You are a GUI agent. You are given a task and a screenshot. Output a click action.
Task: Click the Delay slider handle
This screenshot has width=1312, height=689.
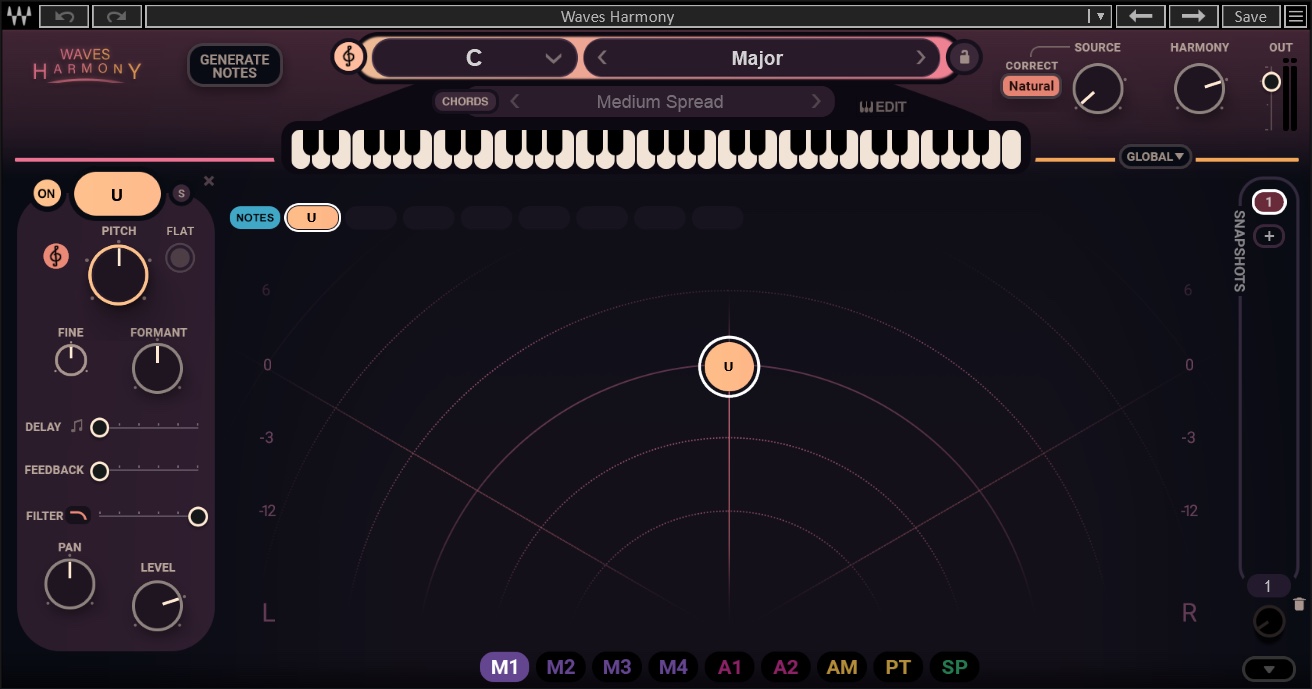click(x=99, y=428)
